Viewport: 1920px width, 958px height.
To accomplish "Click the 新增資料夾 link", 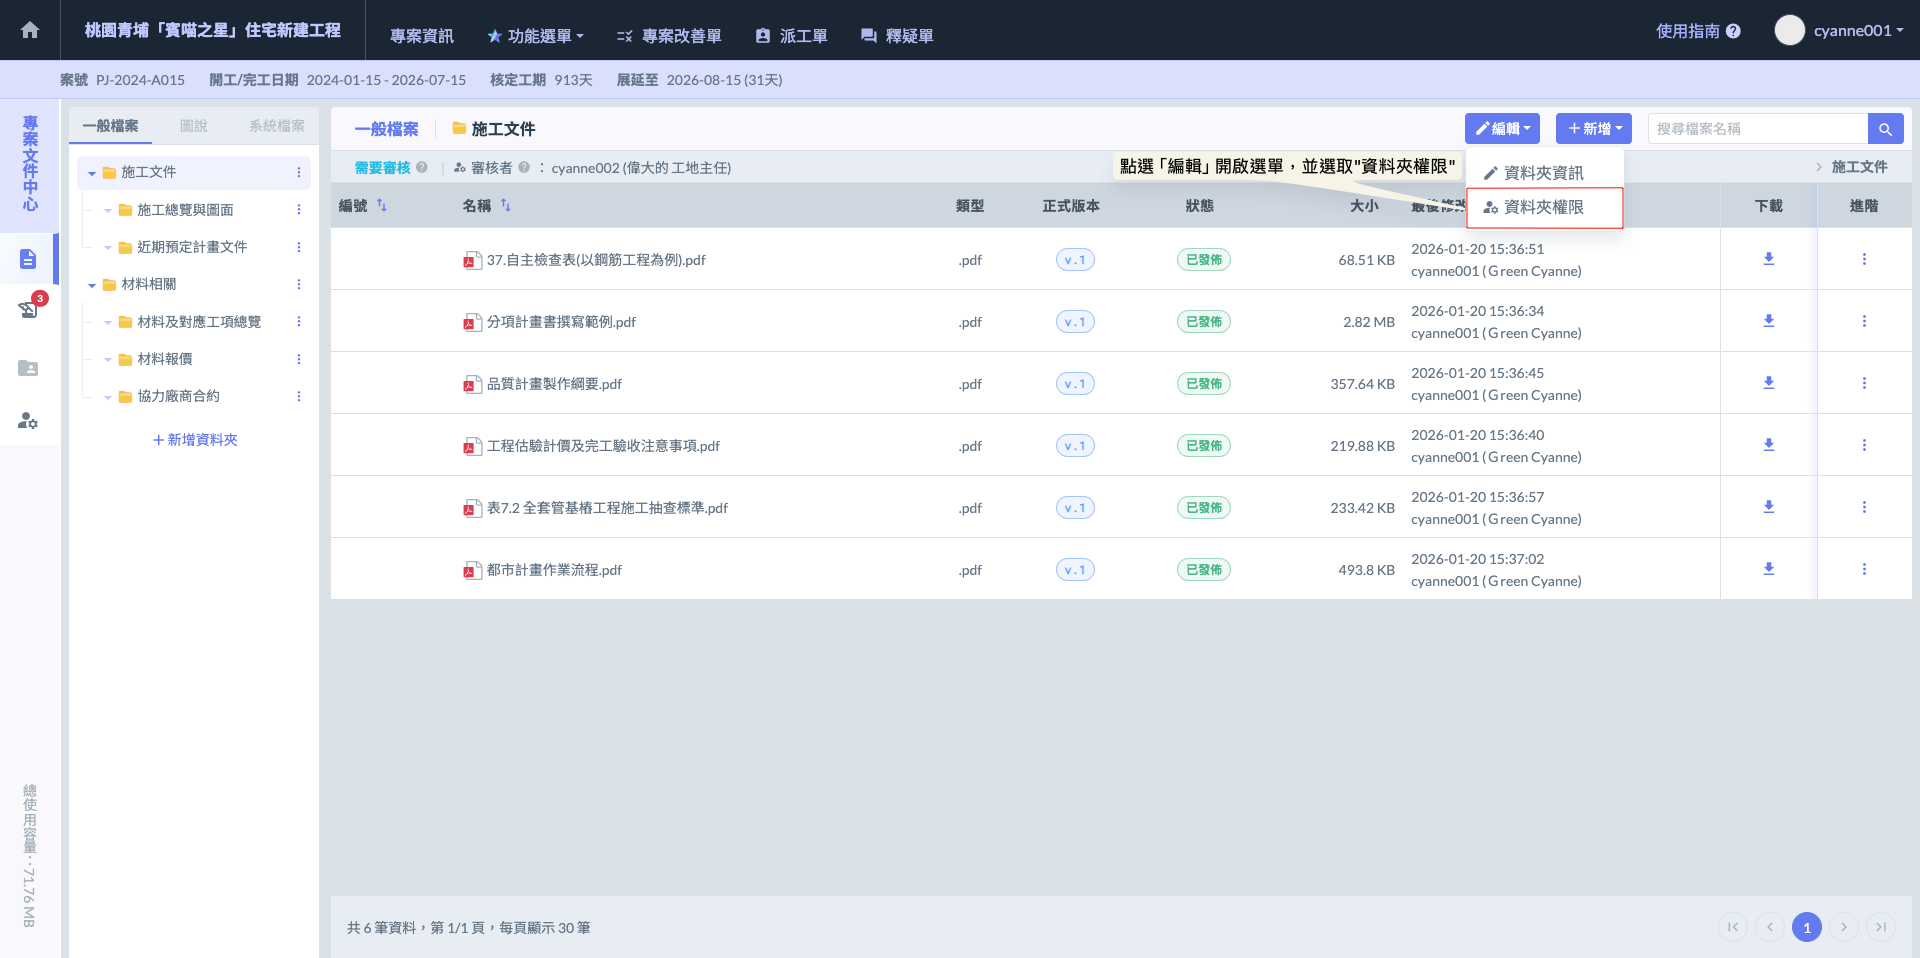I will pos(195,440).
